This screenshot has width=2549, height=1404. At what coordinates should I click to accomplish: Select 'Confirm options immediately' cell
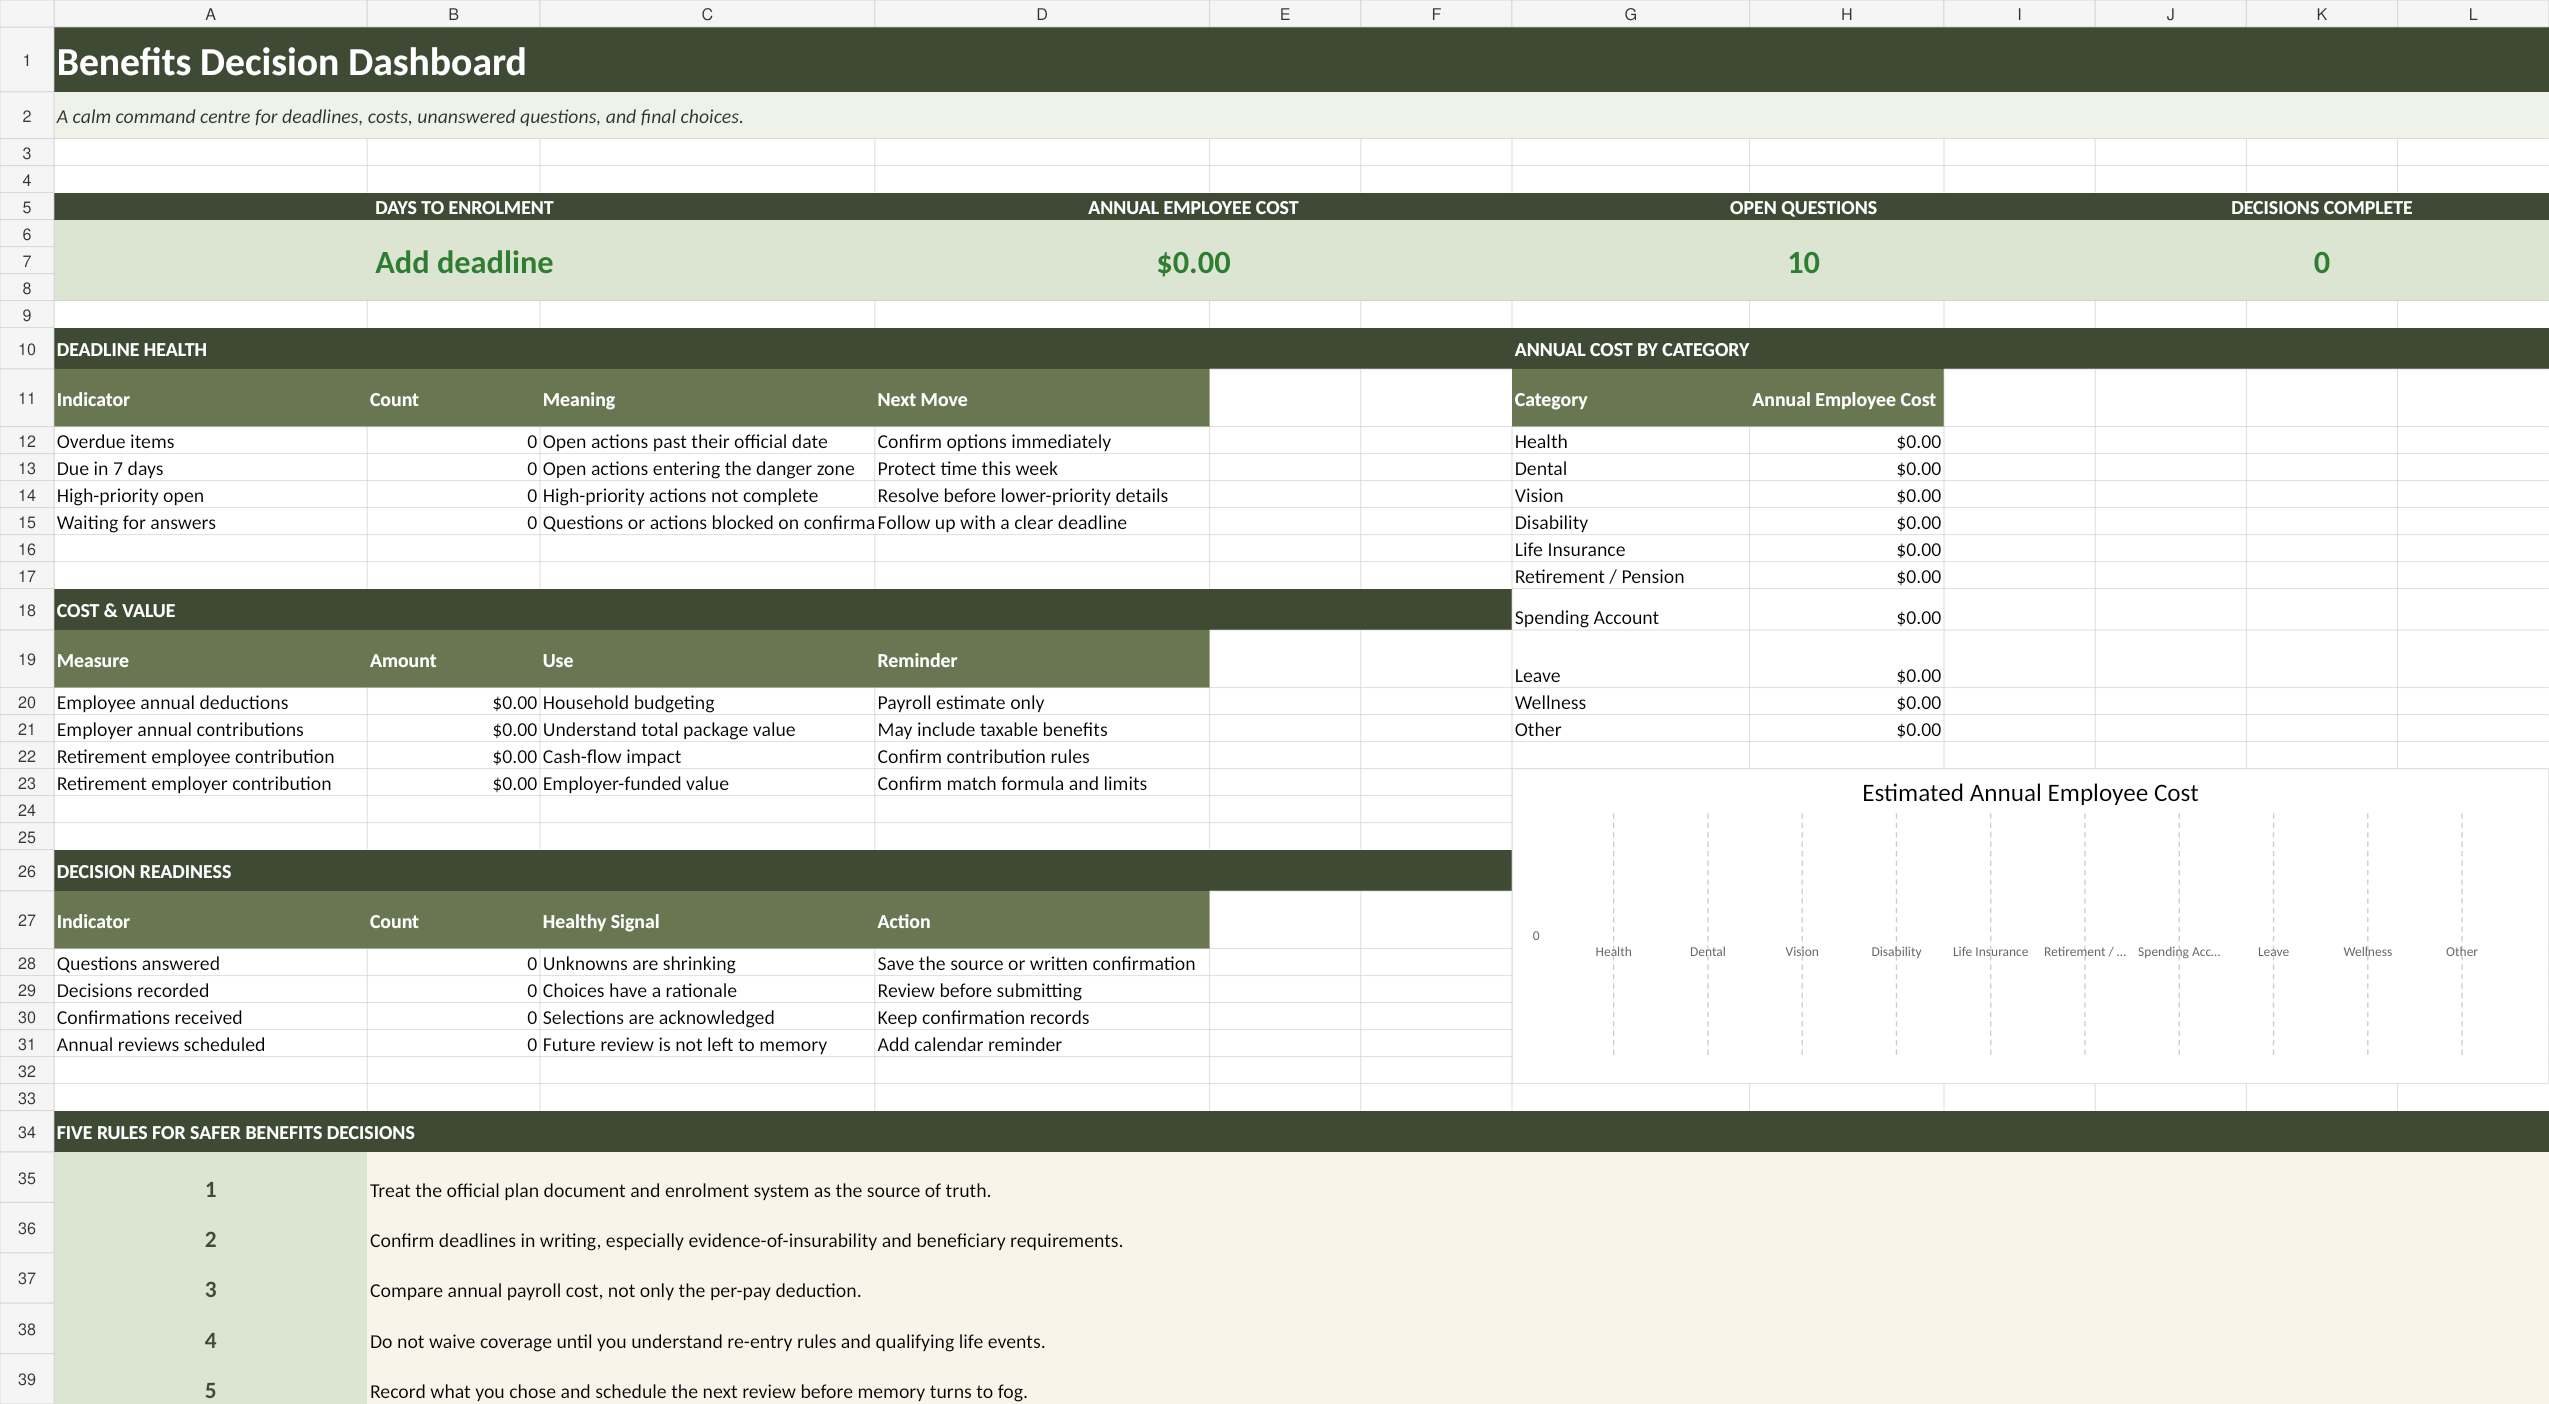click(1042, 442)
